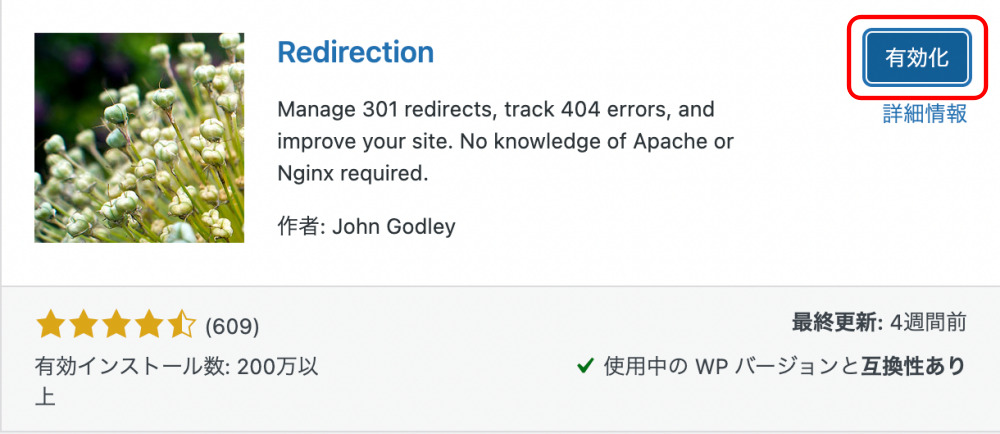Click the 使用中の WP バージョンと text
This screenshot has height=434, width=1000.
pos(731,366)
